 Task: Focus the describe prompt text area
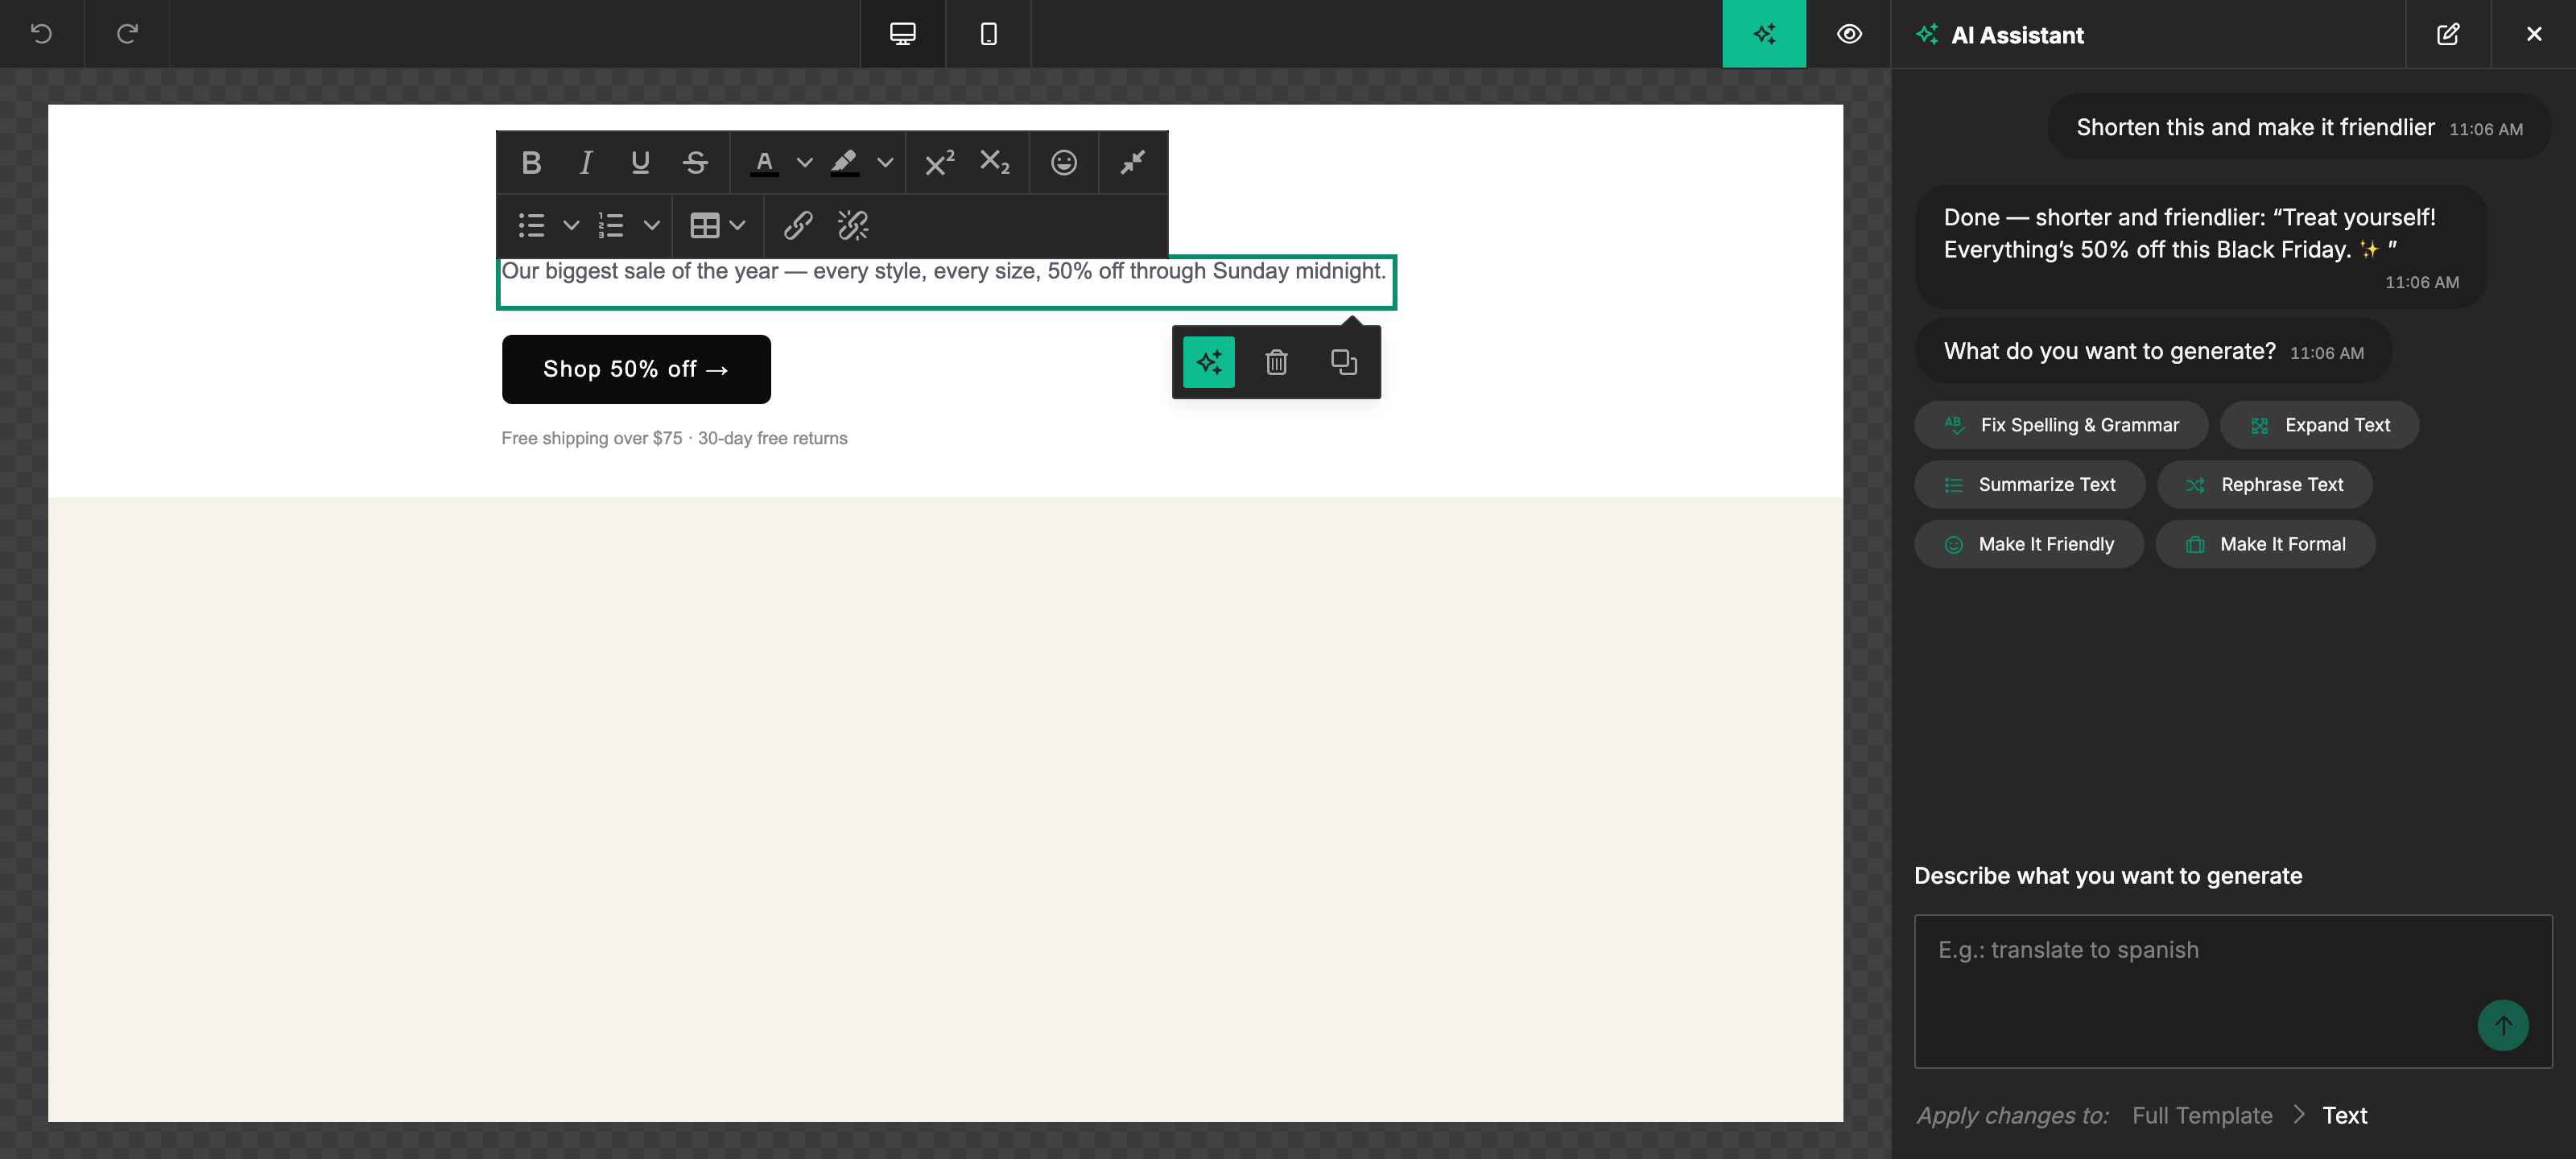point(2232,991)
